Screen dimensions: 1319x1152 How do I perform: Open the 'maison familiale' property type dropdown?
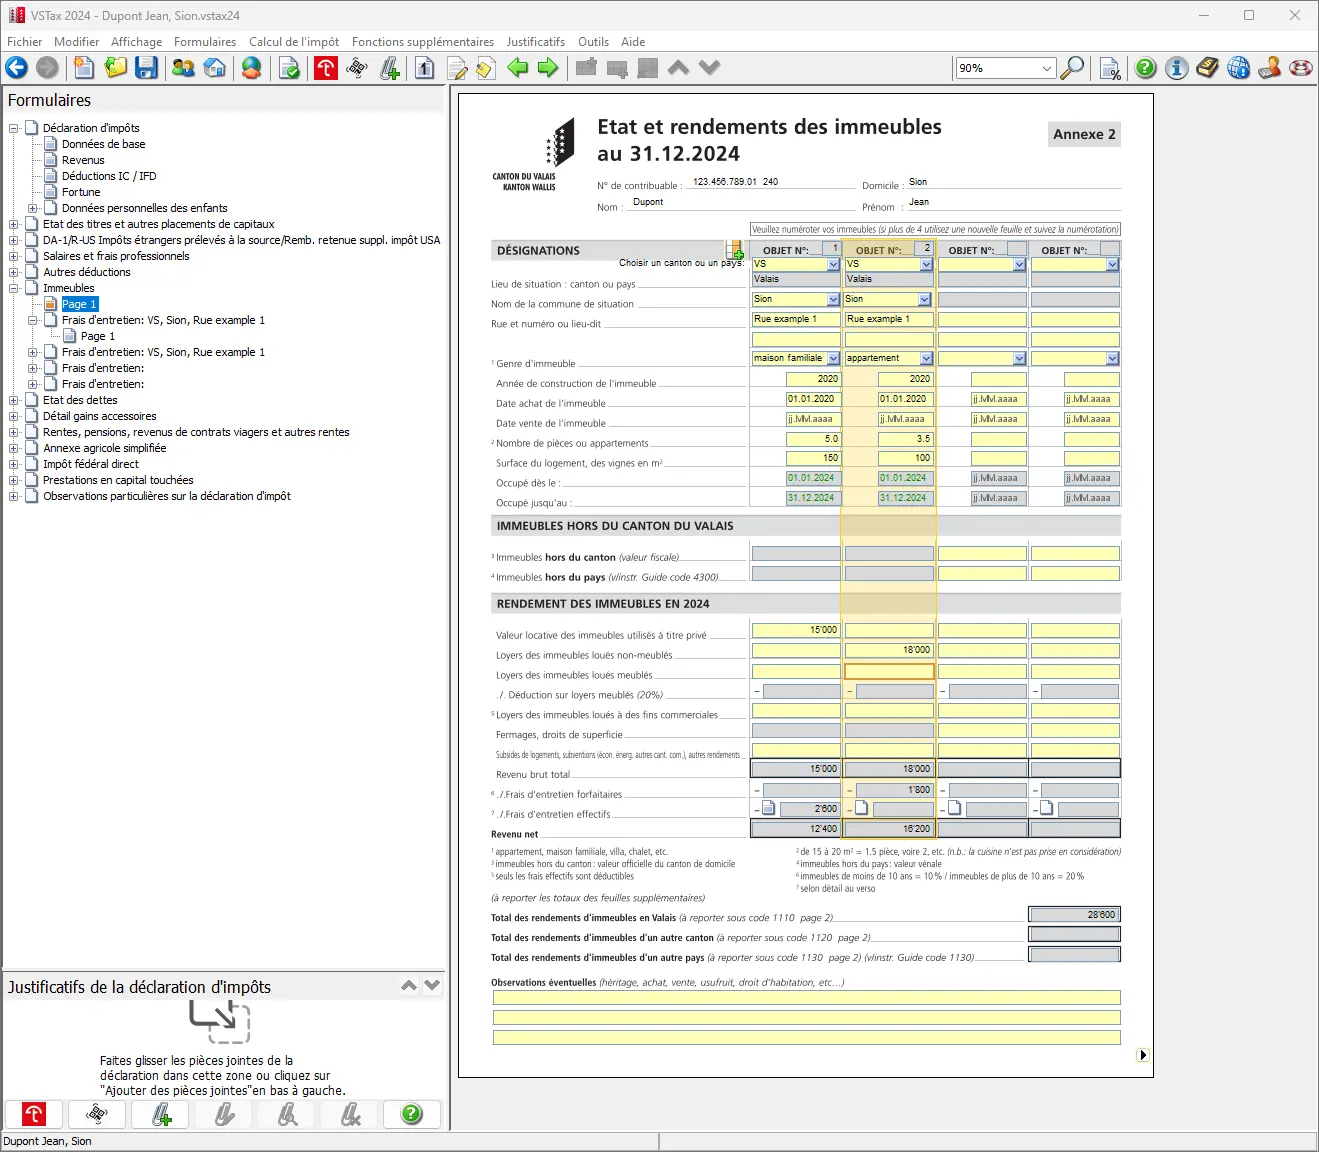point(833,359)
